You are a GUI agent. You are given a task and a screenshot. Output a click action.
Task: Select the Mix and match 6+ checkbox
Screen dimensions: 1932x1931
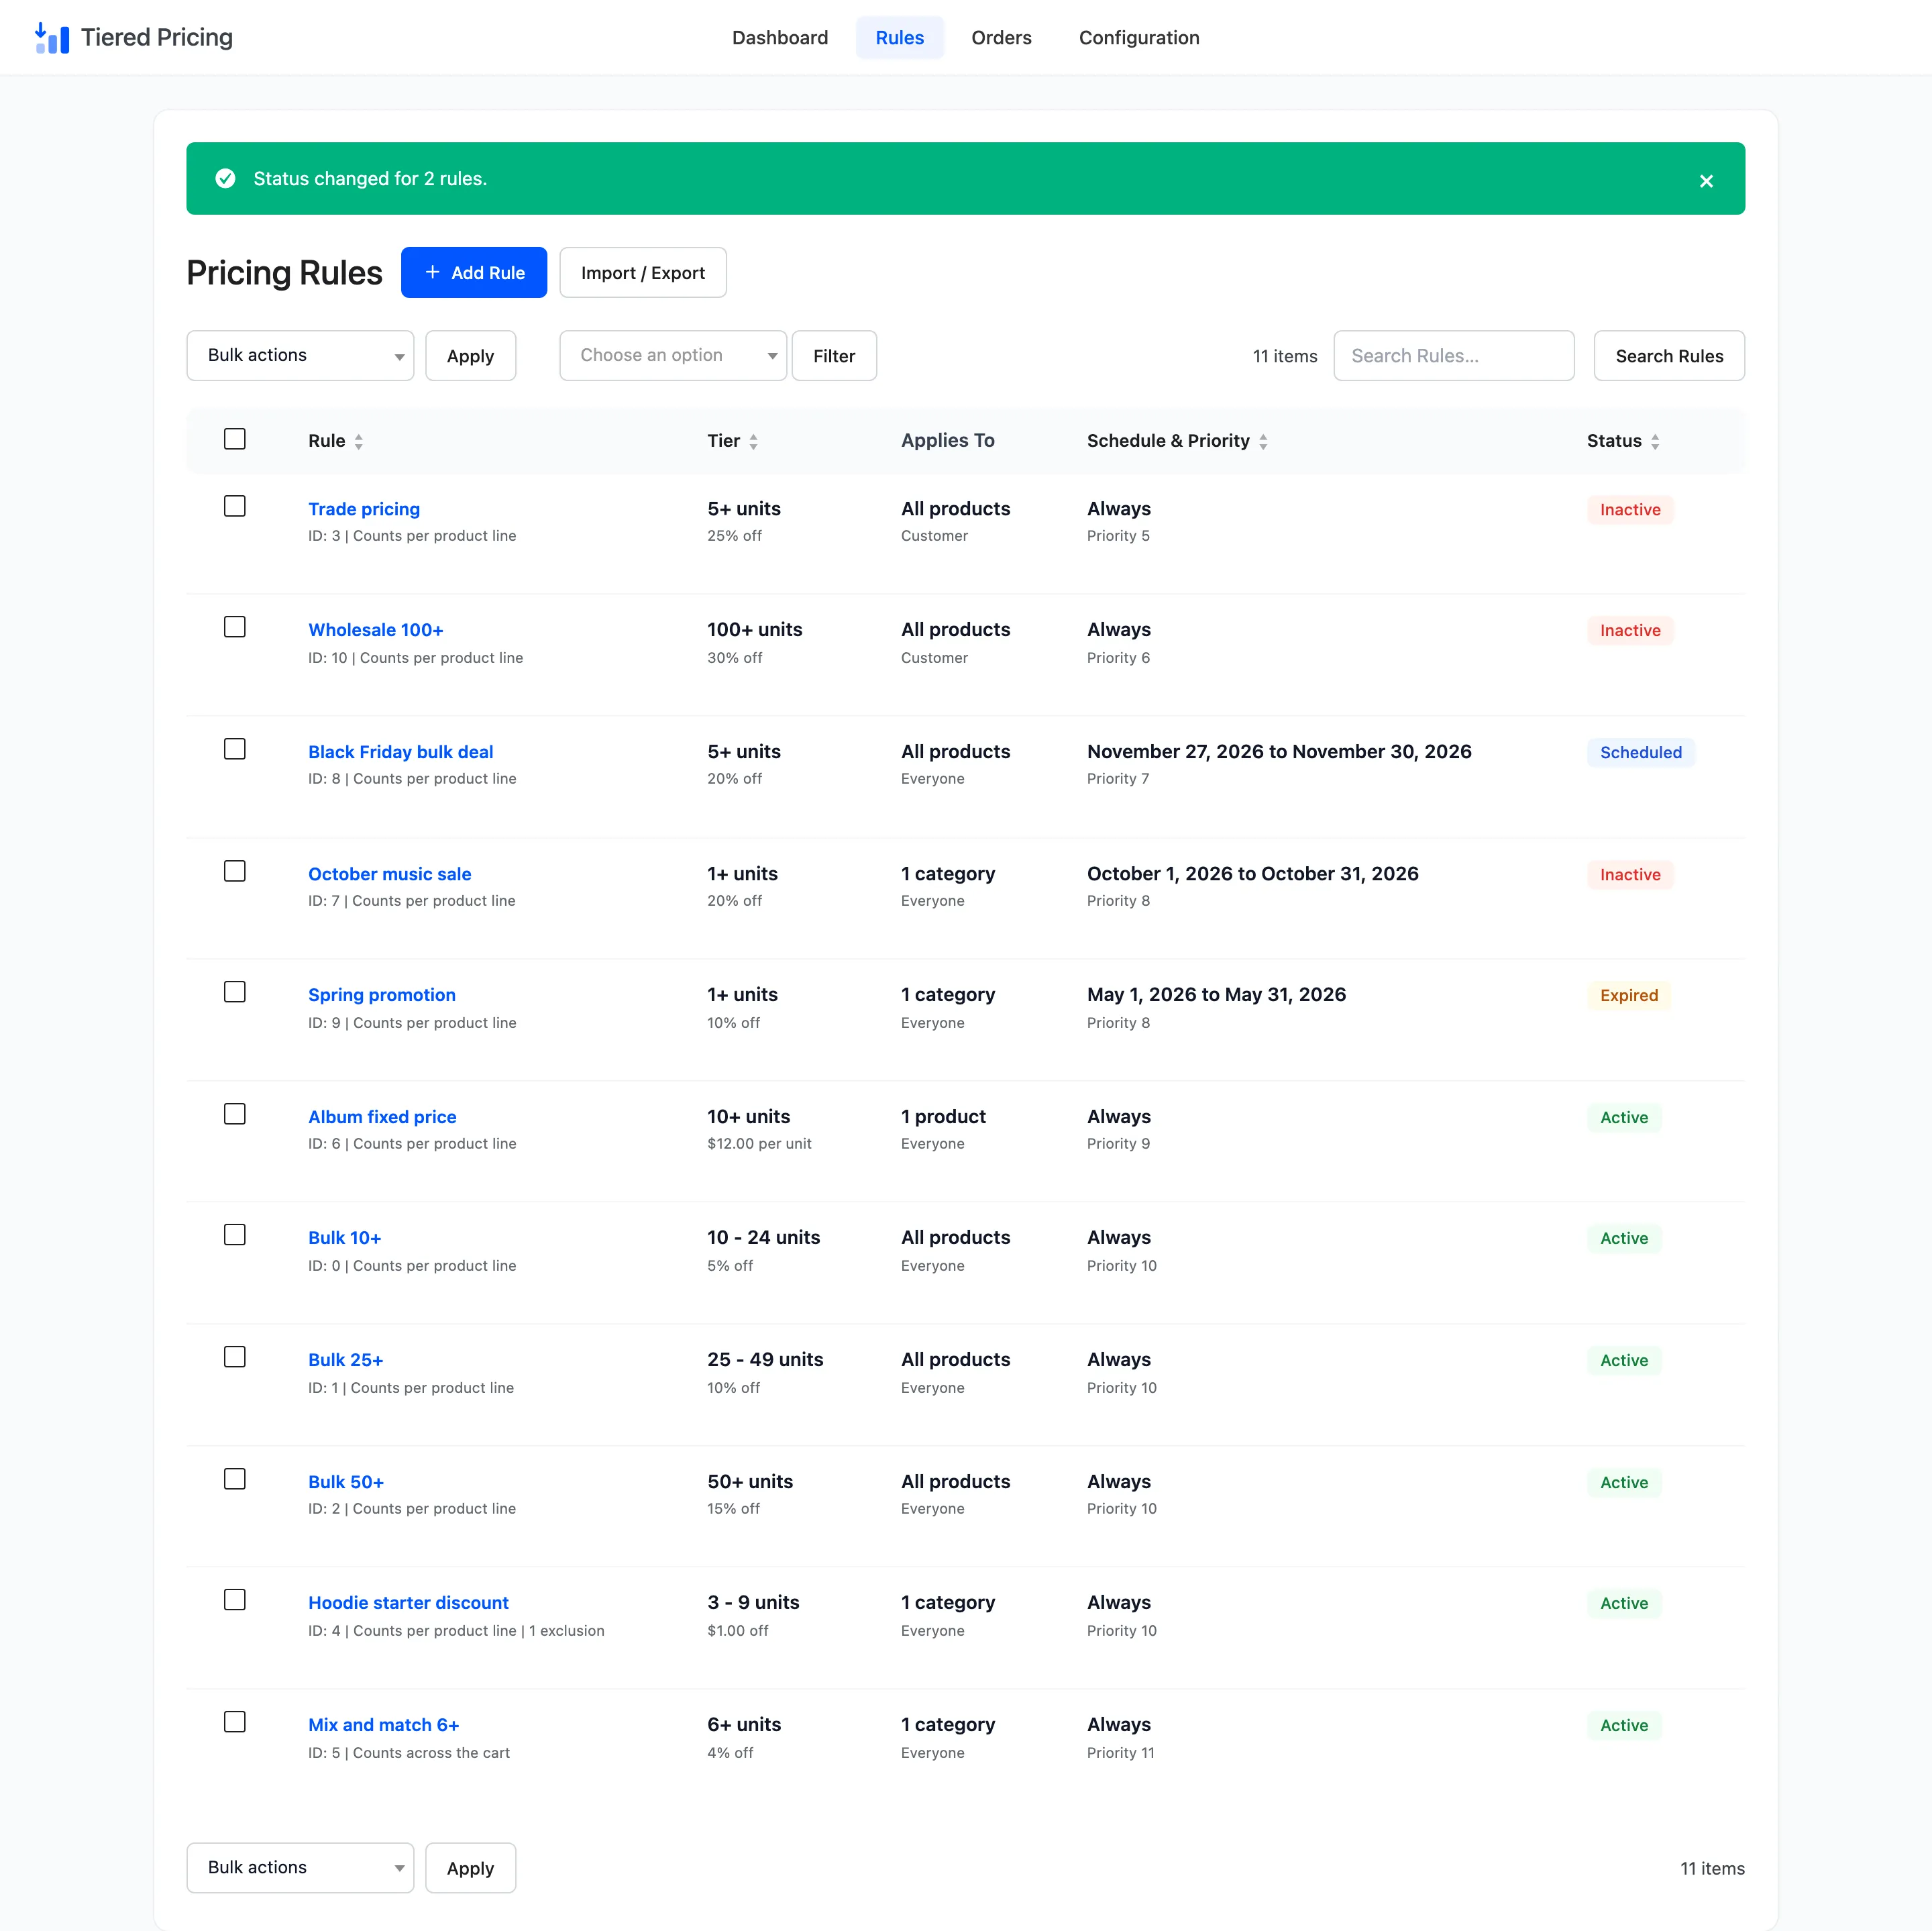pos(235,1722)
